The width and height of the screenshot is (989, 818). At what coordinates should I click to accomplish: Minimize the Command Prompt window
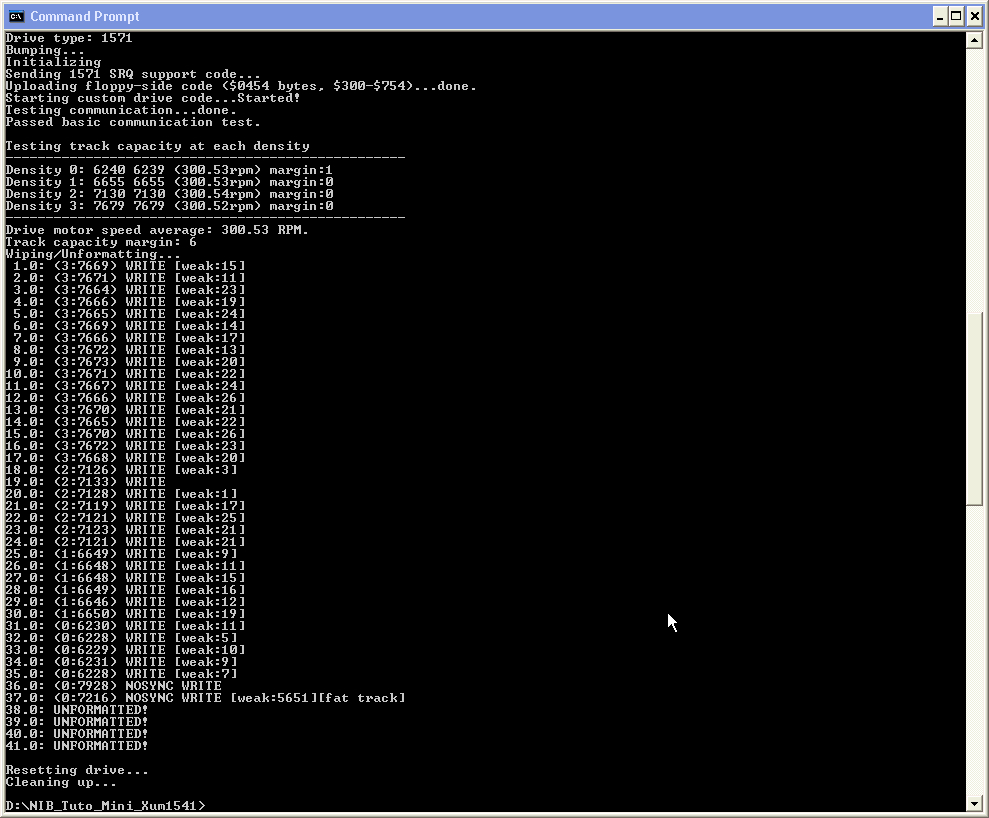pos(940,16)
